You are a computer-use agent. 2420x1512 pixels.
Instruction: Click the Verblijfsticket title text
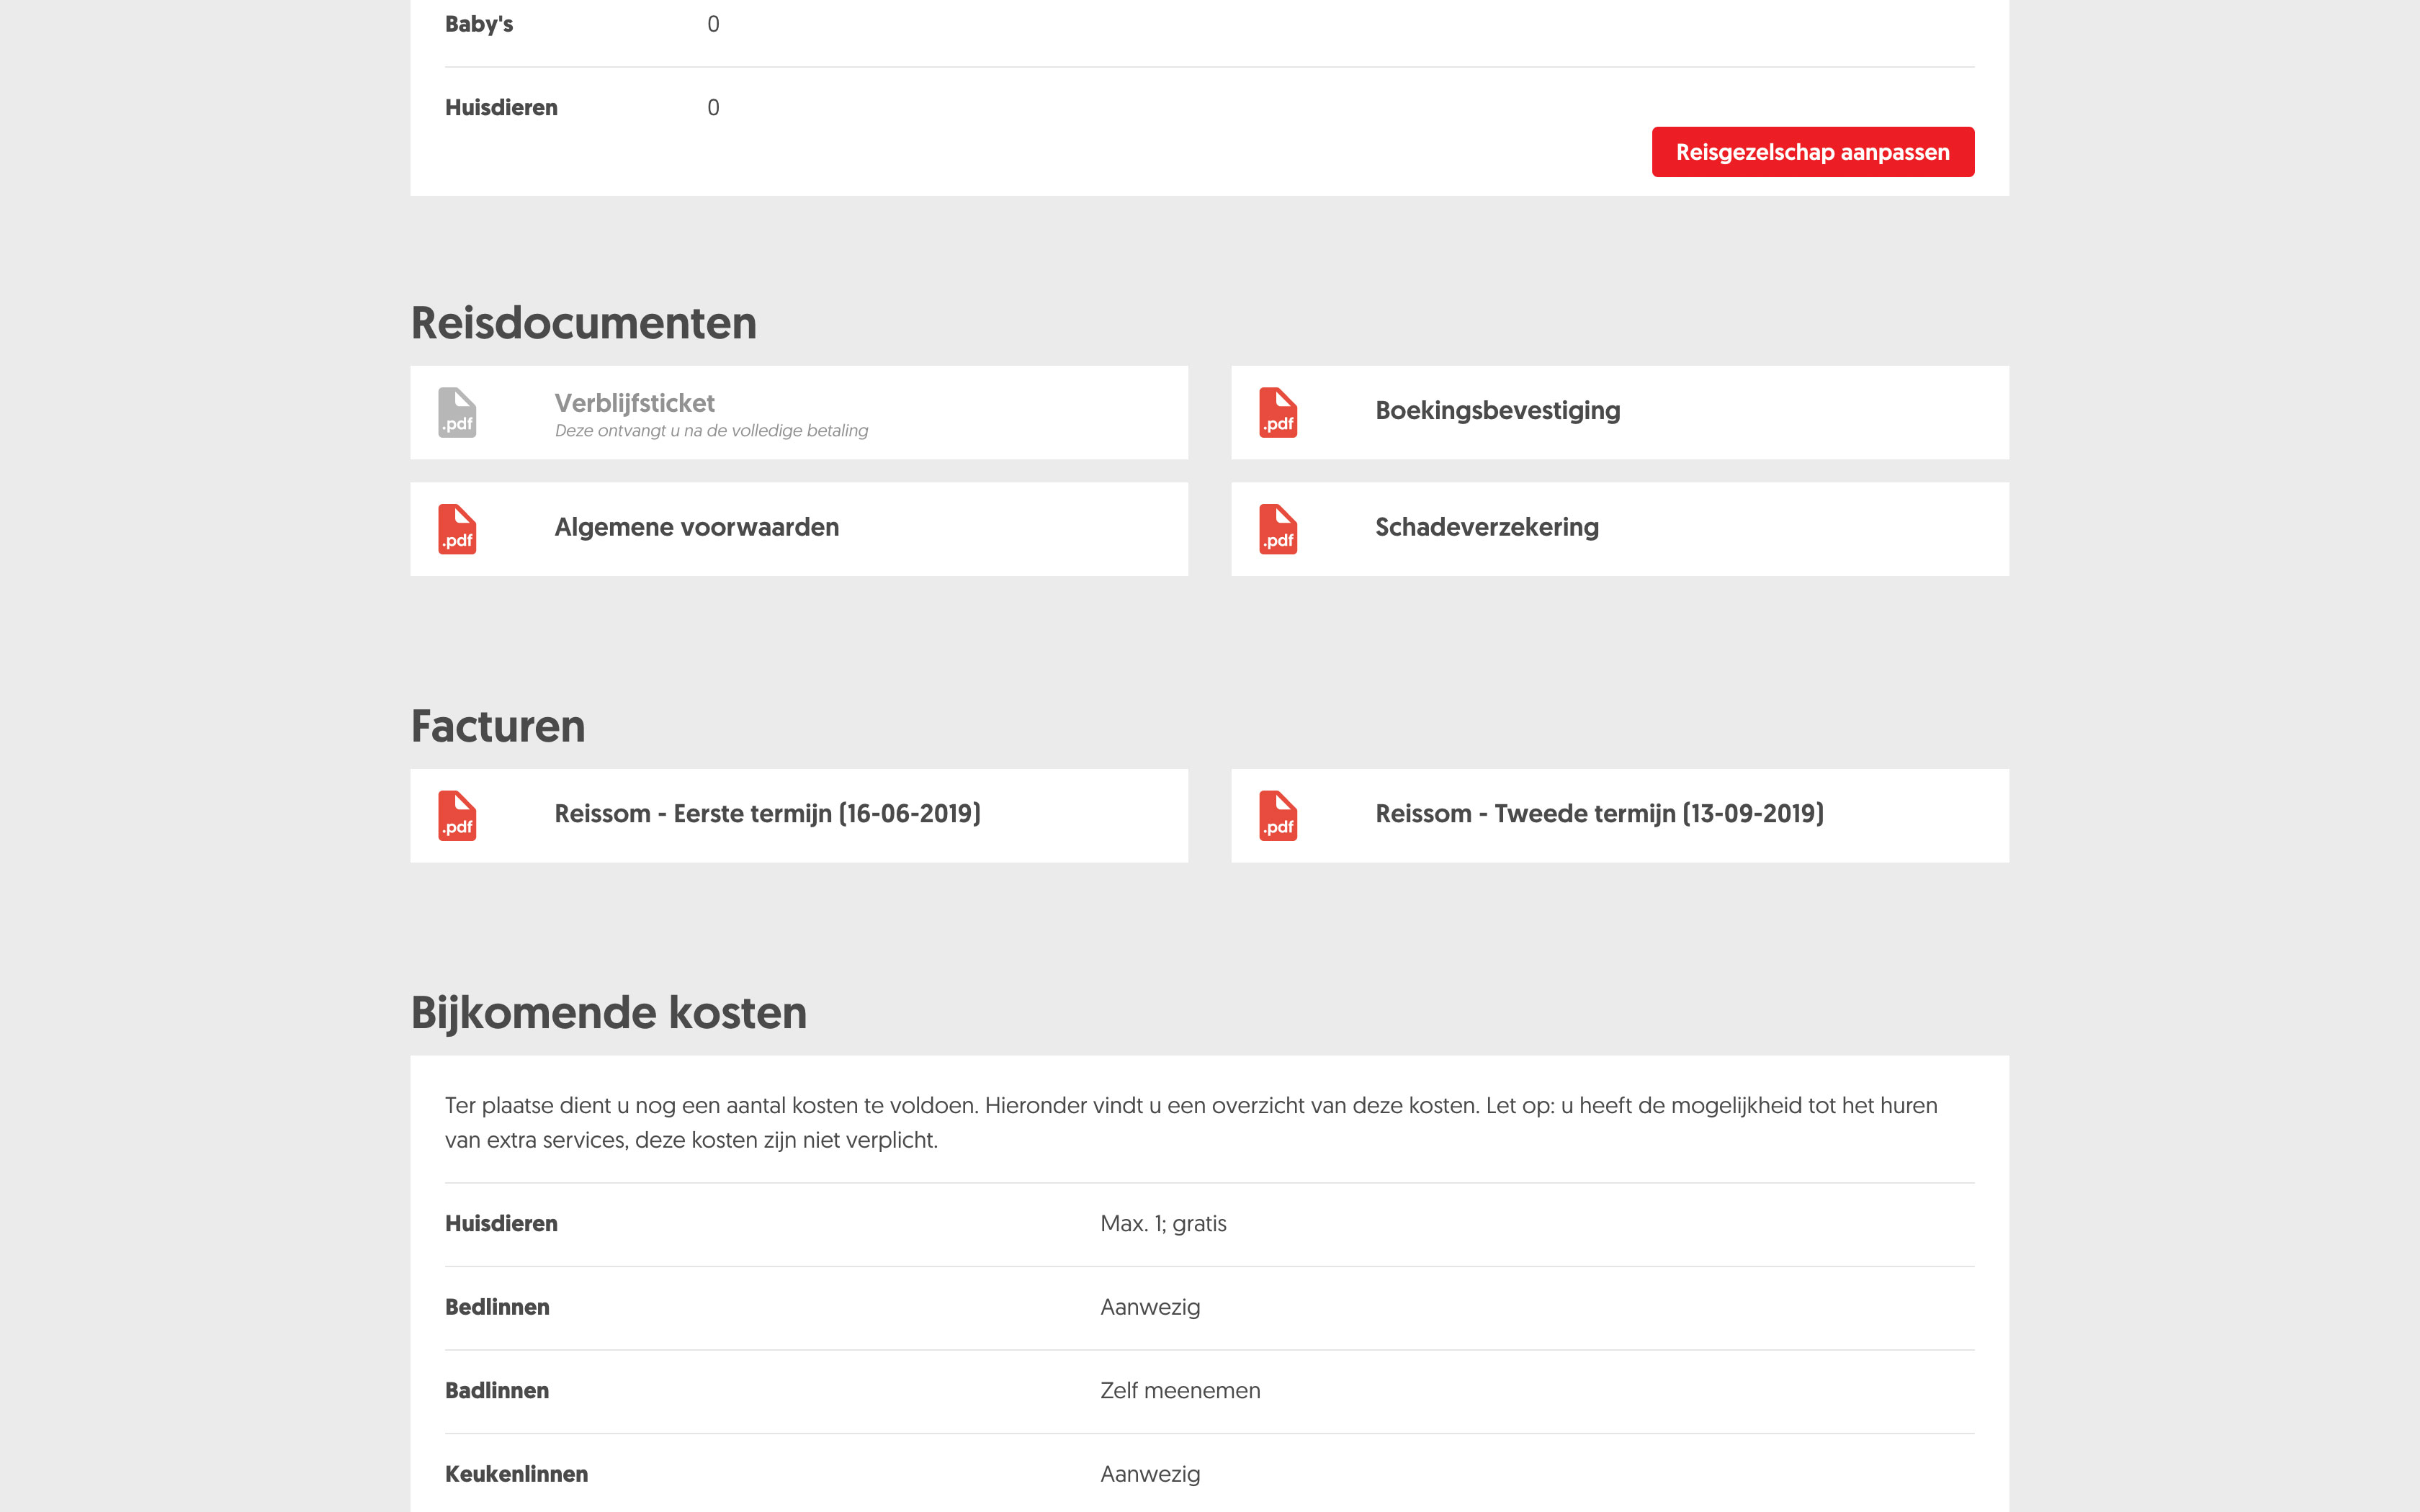634,403
